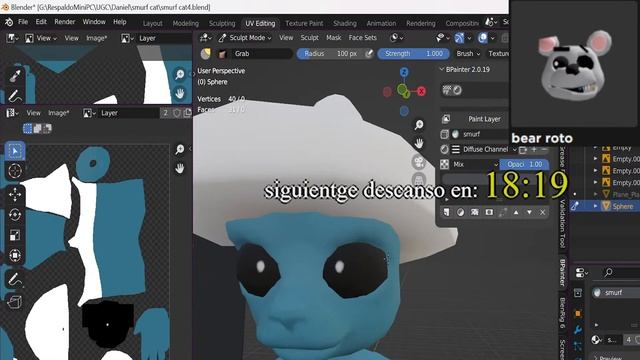Image resolution: width=640 pixels, height=360 pixels.
Task: Open the Face Sets menu
Action: pos(362,38)
